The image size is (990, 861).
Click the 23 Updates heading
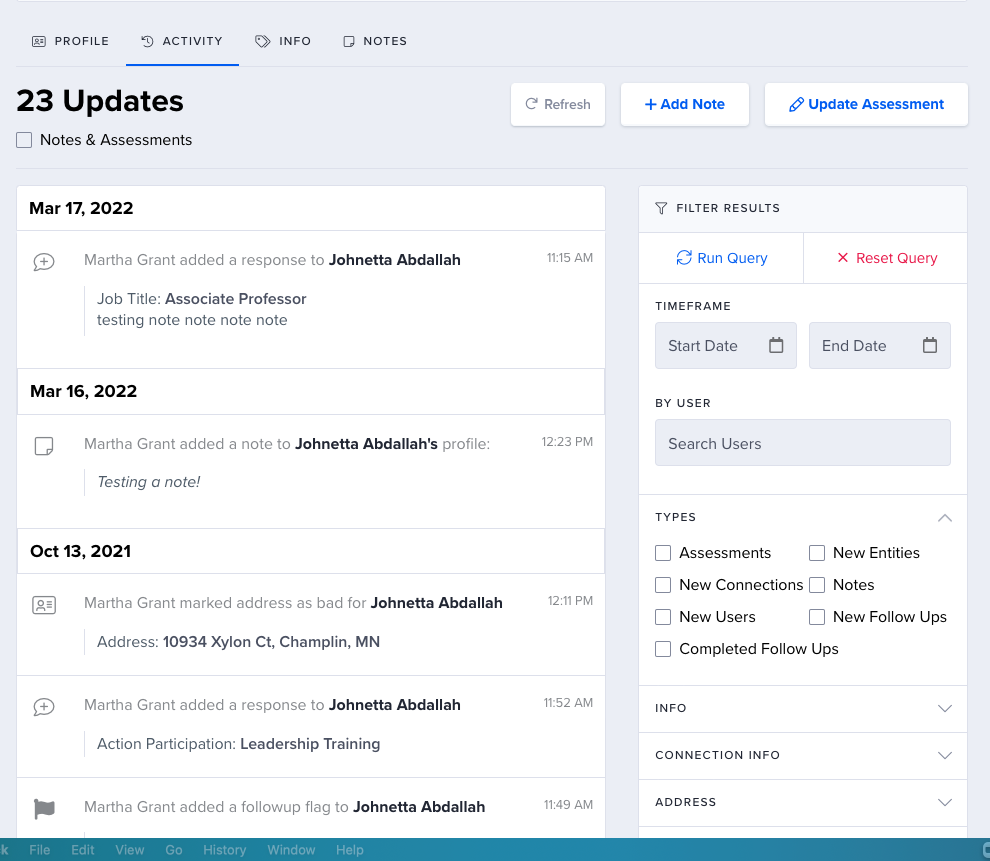[x=100, y=101]
